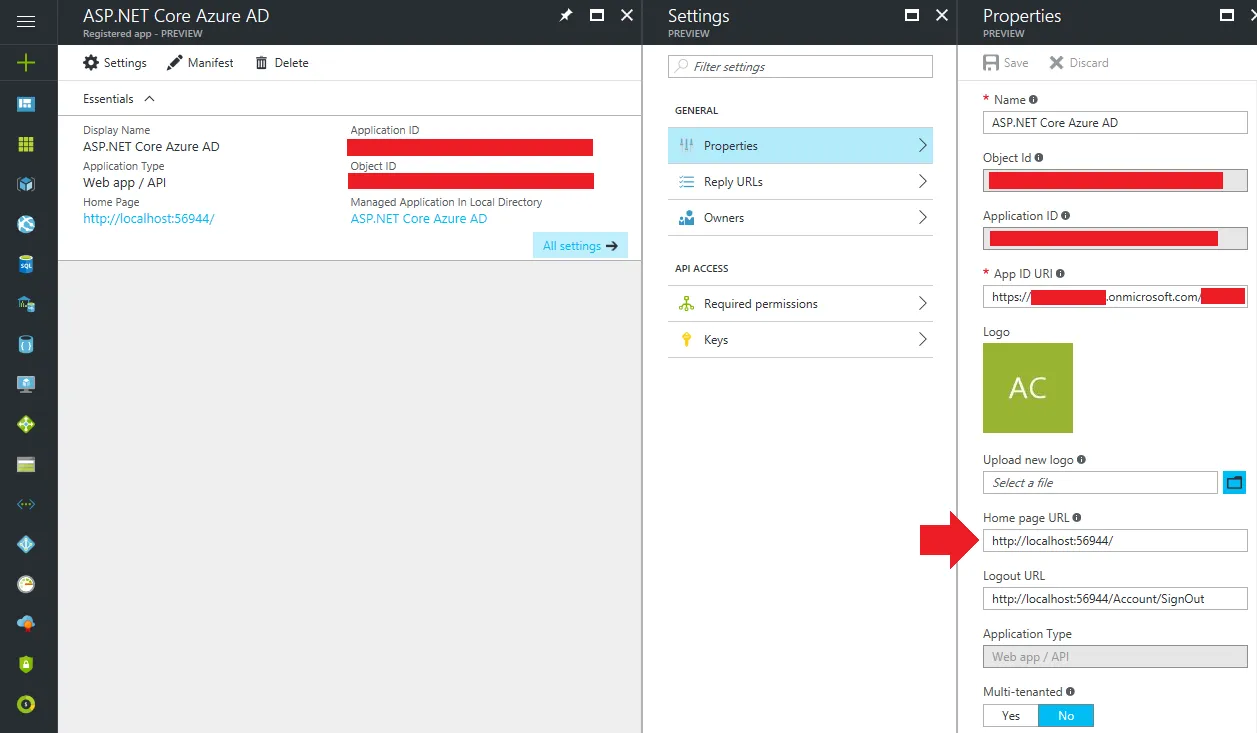The image size is (1257, 733).
Task: Open Settings with the gear button
Action: [x=115, y=63]
